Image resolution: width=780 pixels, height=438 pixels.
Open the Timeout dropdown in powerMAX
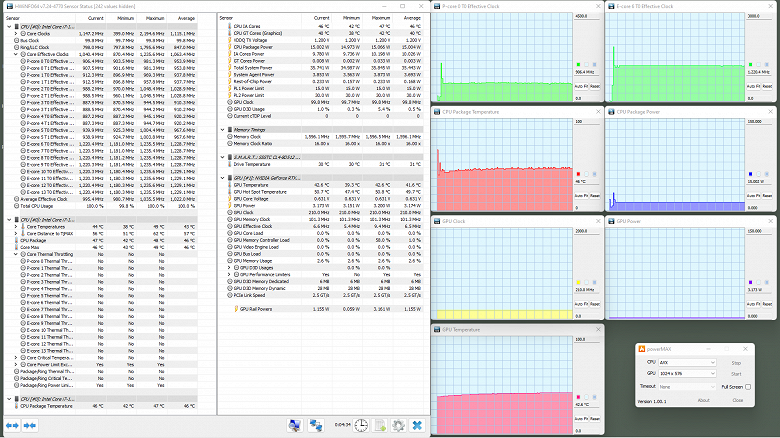coord(687,387)
